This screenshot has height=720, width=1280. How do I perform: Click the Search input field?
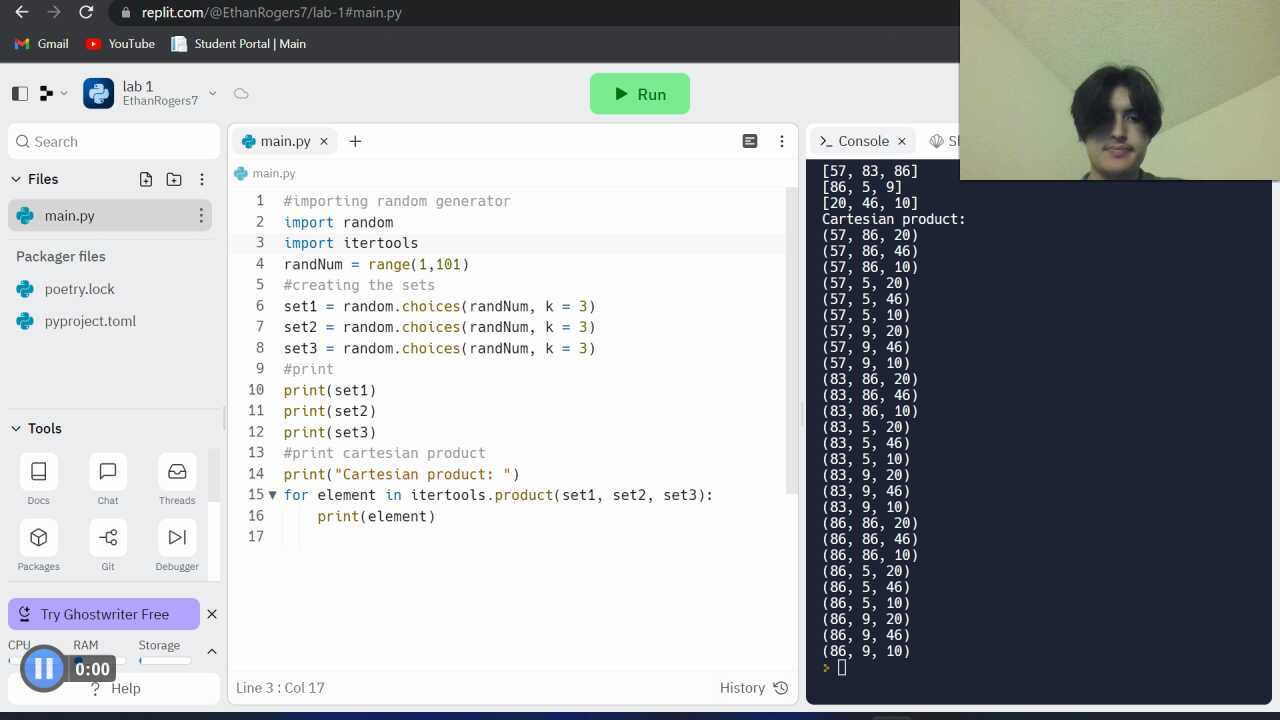coord(114,141)
